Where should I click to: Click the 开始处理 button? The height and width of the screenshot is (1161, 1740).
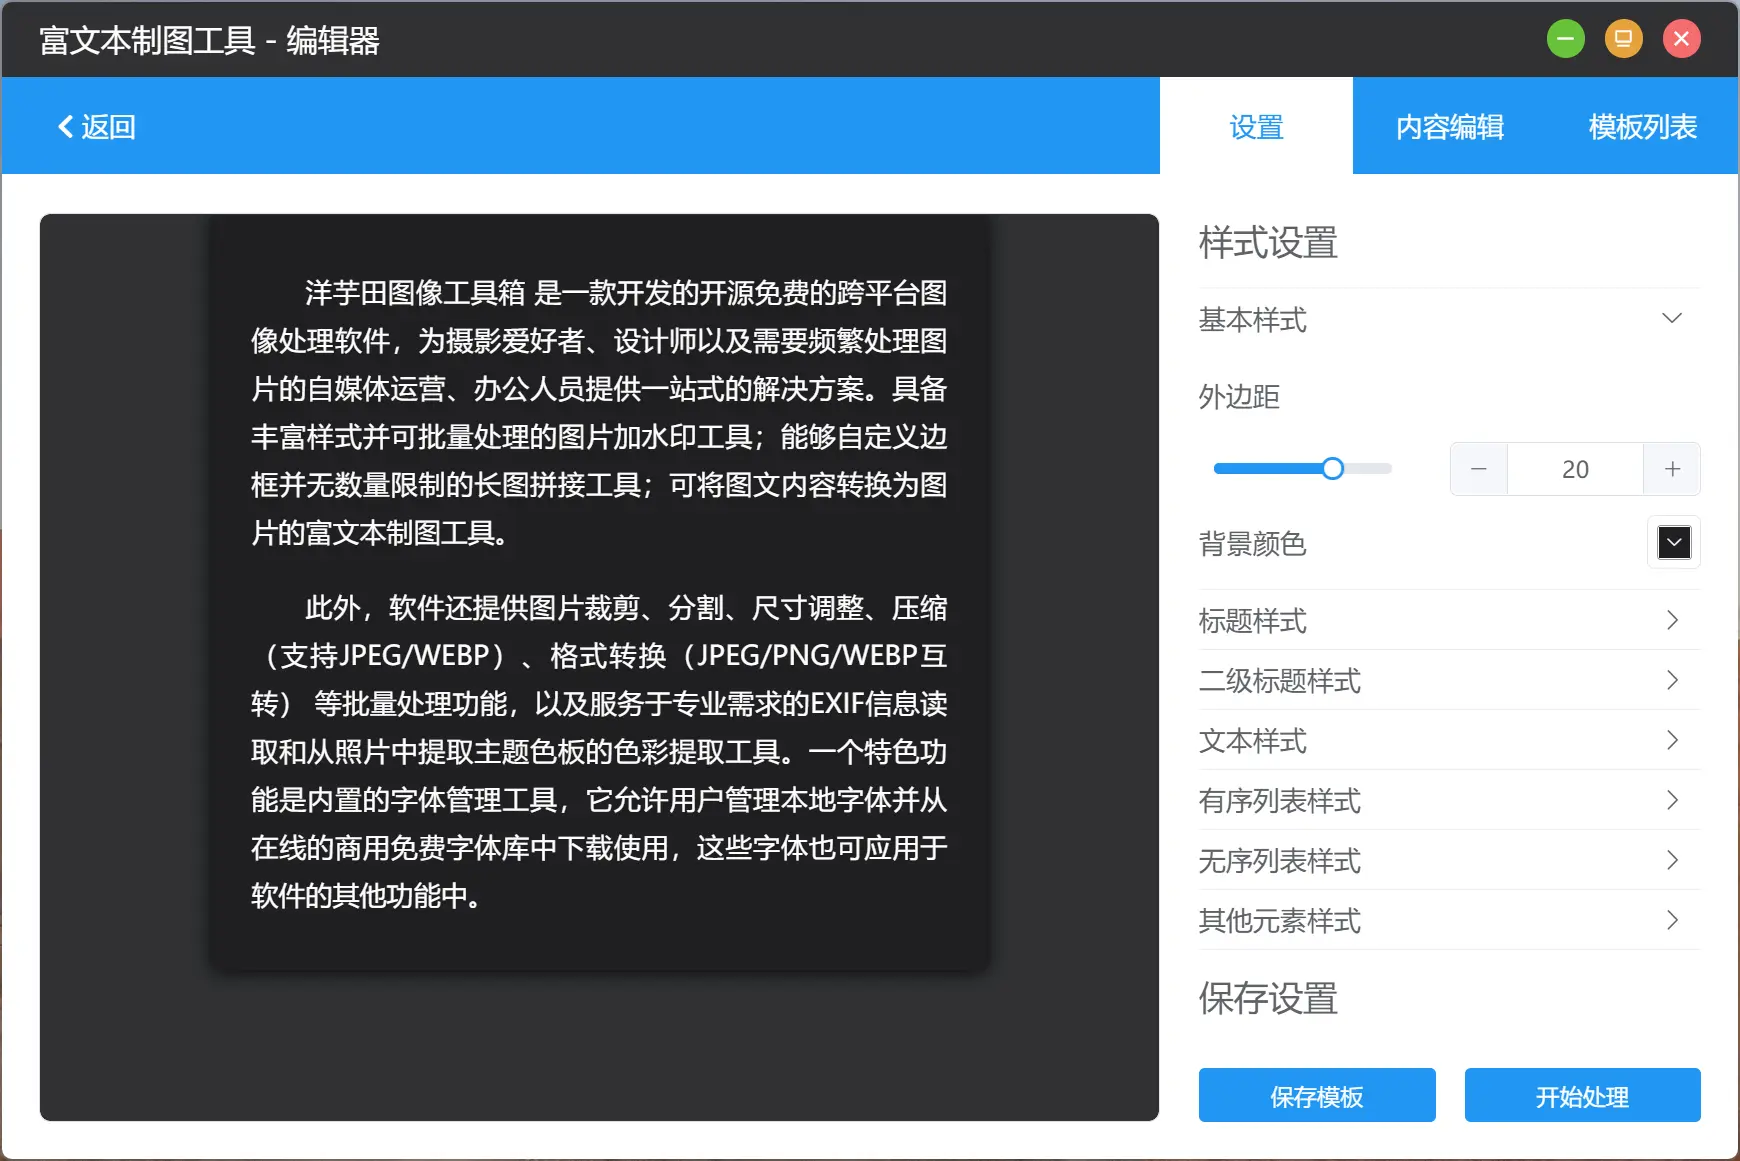[1581, 1095]
